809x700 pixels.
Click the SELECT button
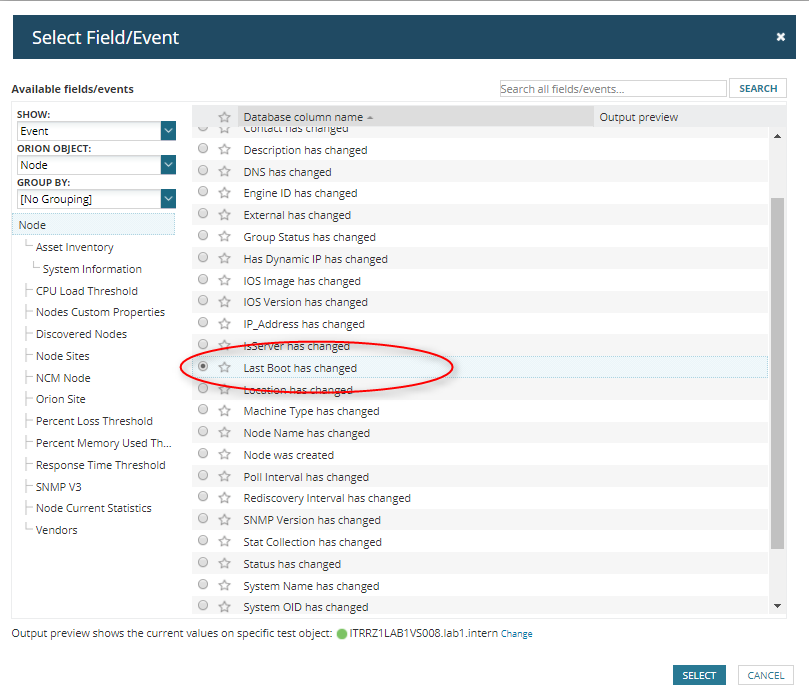pyautogui.click(x=699, y=675)
